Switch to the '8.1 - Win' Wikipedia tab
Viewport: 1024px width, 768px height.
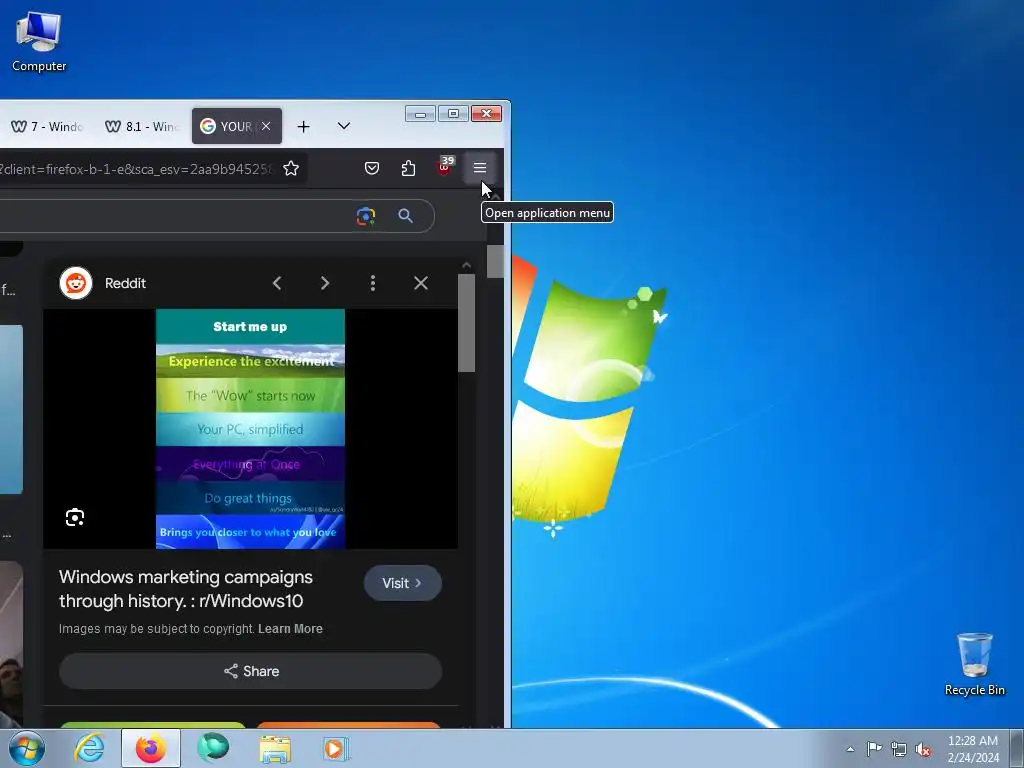[142, 126]
